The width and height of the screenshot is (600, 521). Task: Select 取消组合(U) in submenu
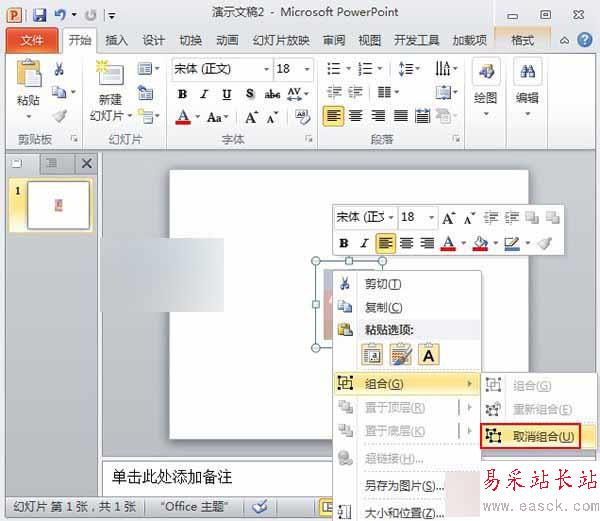tap(538, 436)
